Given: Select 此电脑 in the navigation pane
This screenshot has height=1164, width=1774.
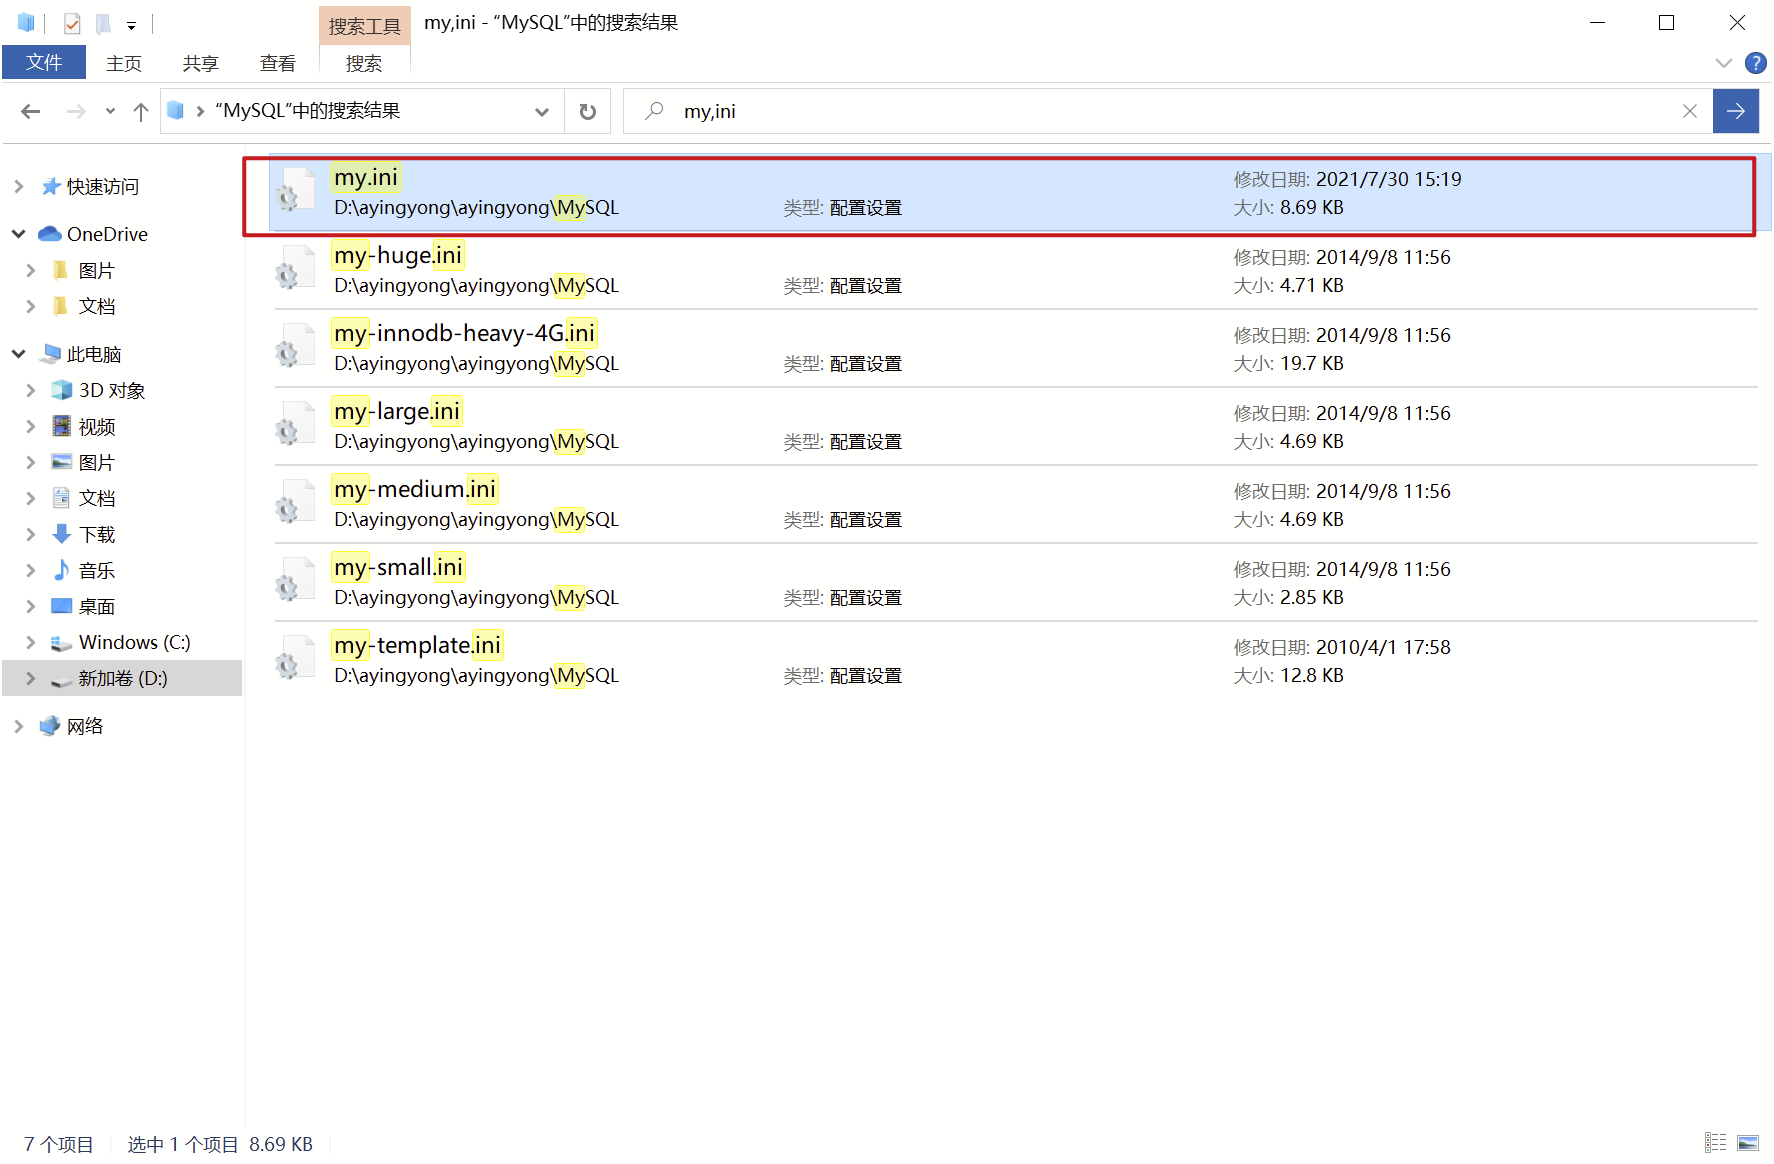Looking at the screenshot, I should click(x=94, y=354).
